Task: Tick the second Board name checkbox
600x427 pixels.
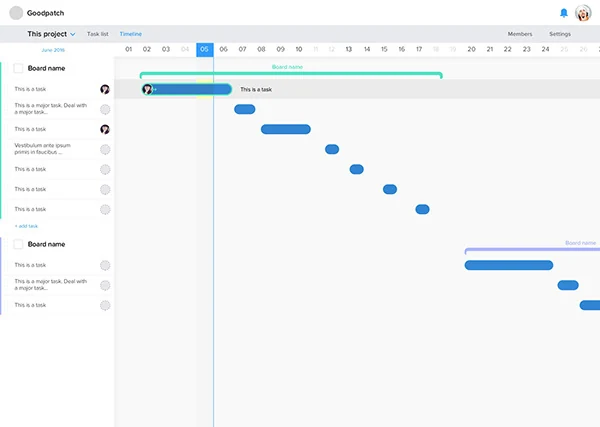Action: (x=18, y=244)
